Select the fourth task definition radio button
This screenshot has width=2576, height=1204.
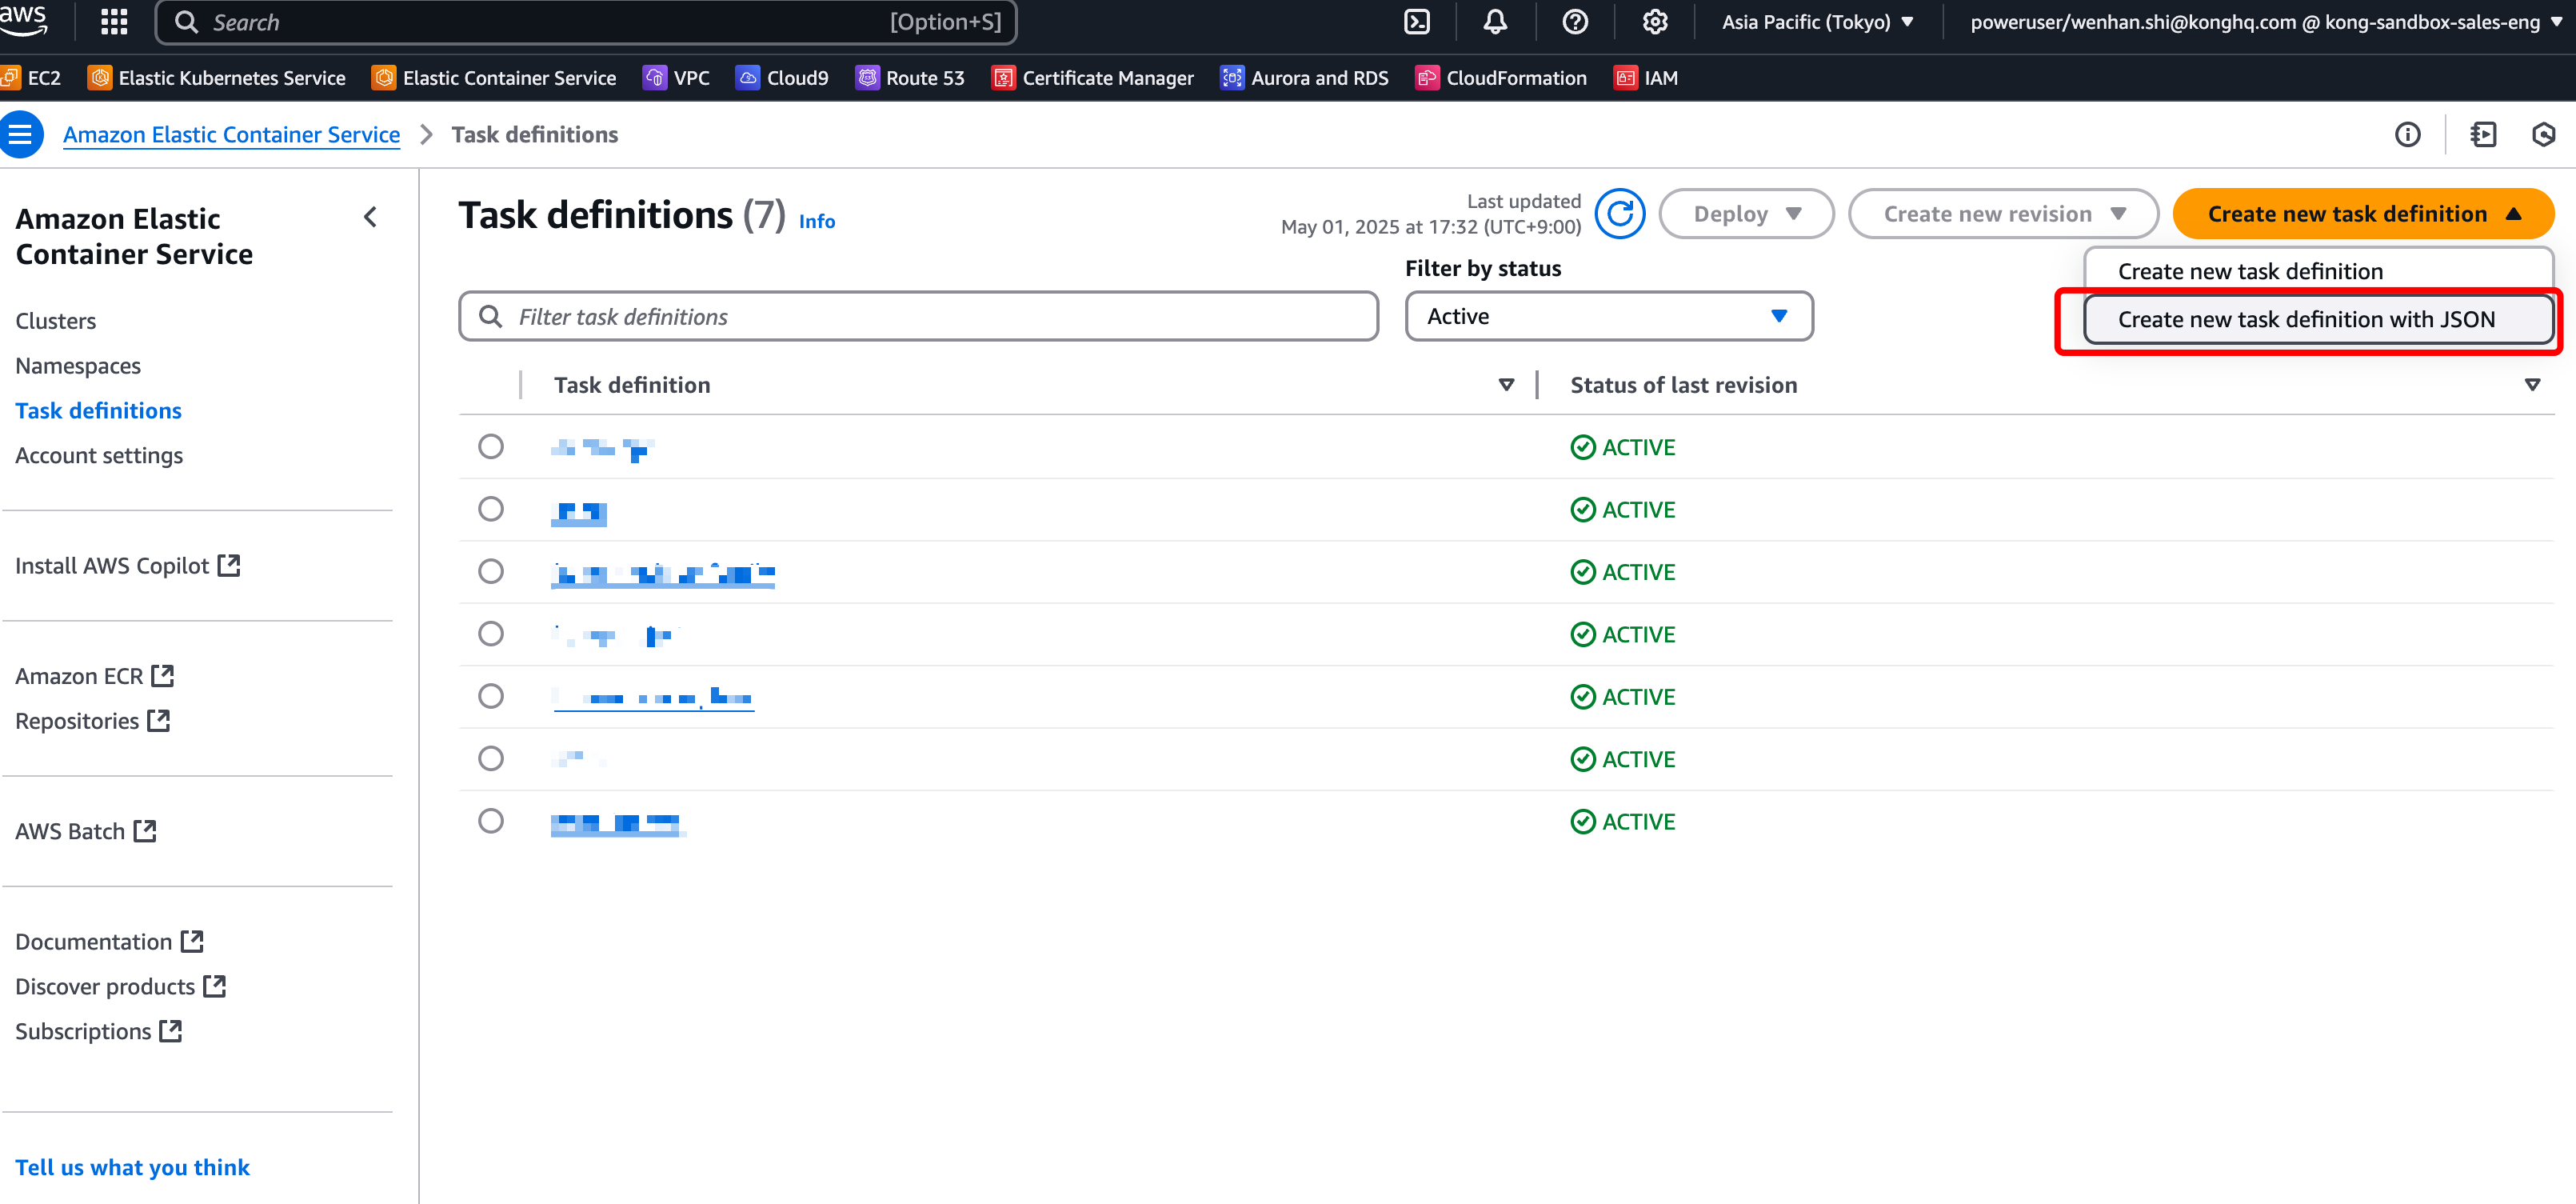(x=491, y=634)
